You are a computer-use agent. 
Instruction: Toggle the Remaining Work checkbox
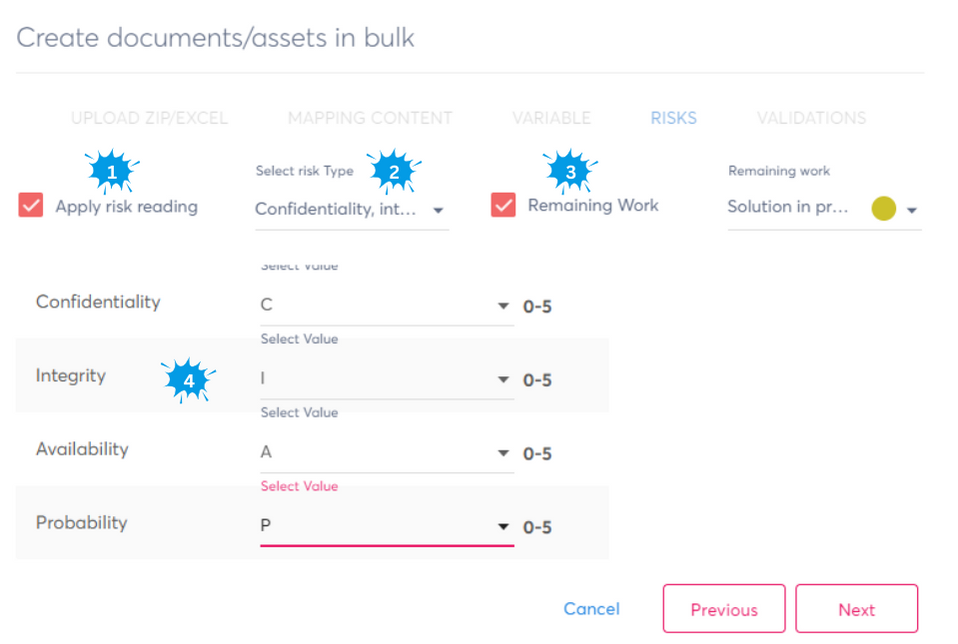coord(503,205)
